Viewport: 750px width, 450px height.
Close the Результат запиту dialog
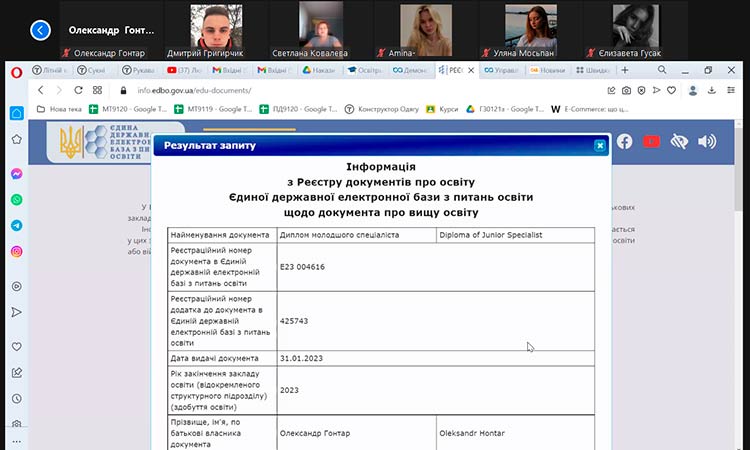600,146
